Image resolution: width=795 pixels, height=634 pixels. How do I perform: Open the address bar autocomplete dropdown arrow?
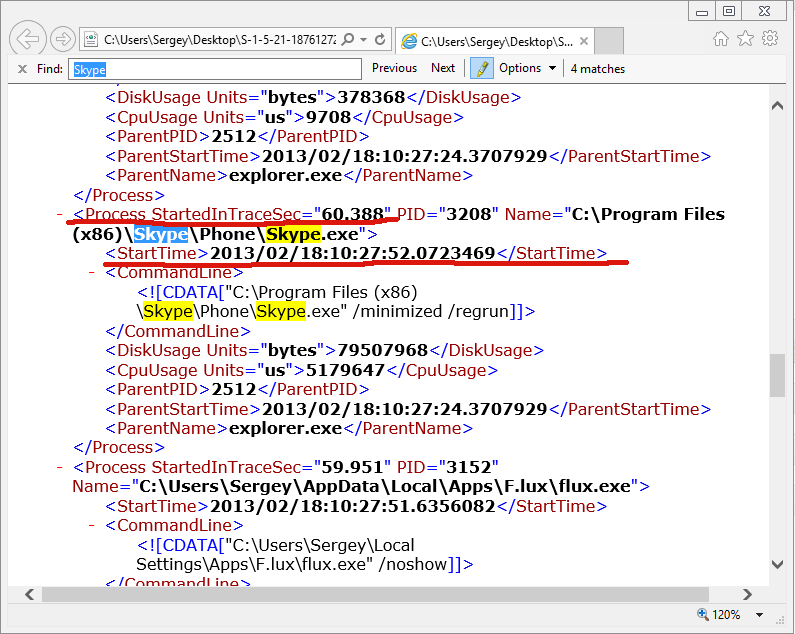pyautogui.click(x=364, y=39)
